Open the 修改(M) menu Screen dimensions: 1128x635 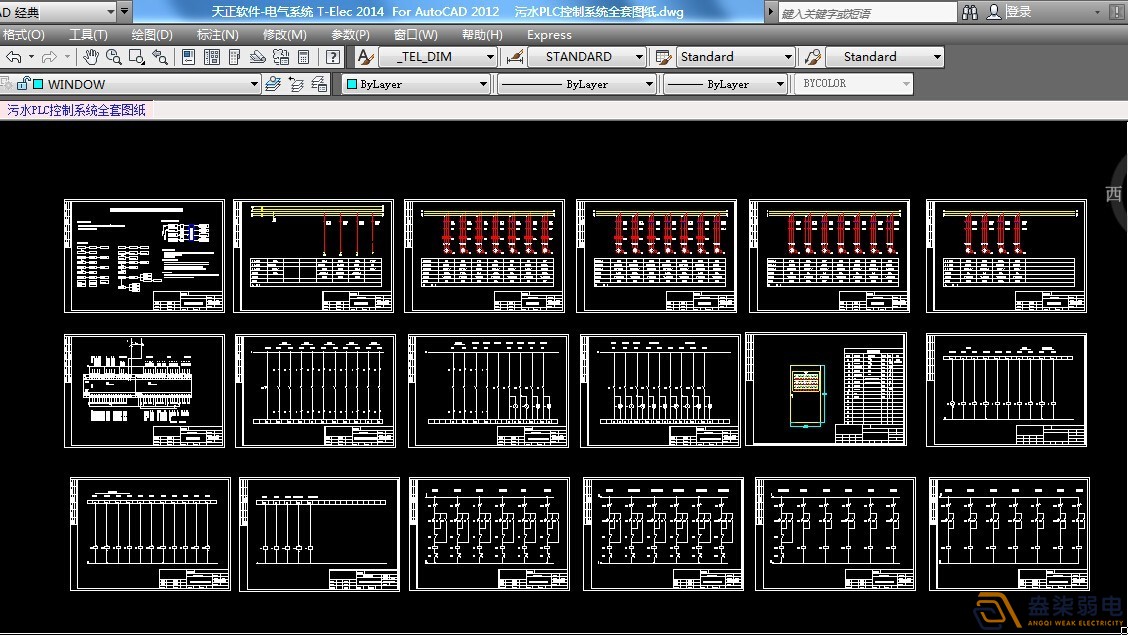pyautogui.click(x=284, y=34)
